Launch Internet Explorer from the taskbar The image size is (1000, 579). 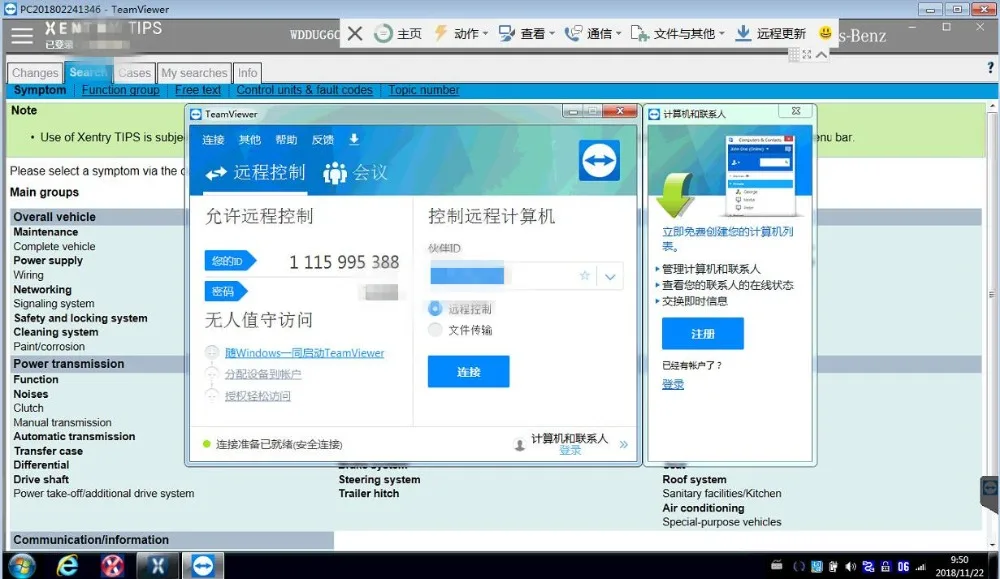coord(67,566)
